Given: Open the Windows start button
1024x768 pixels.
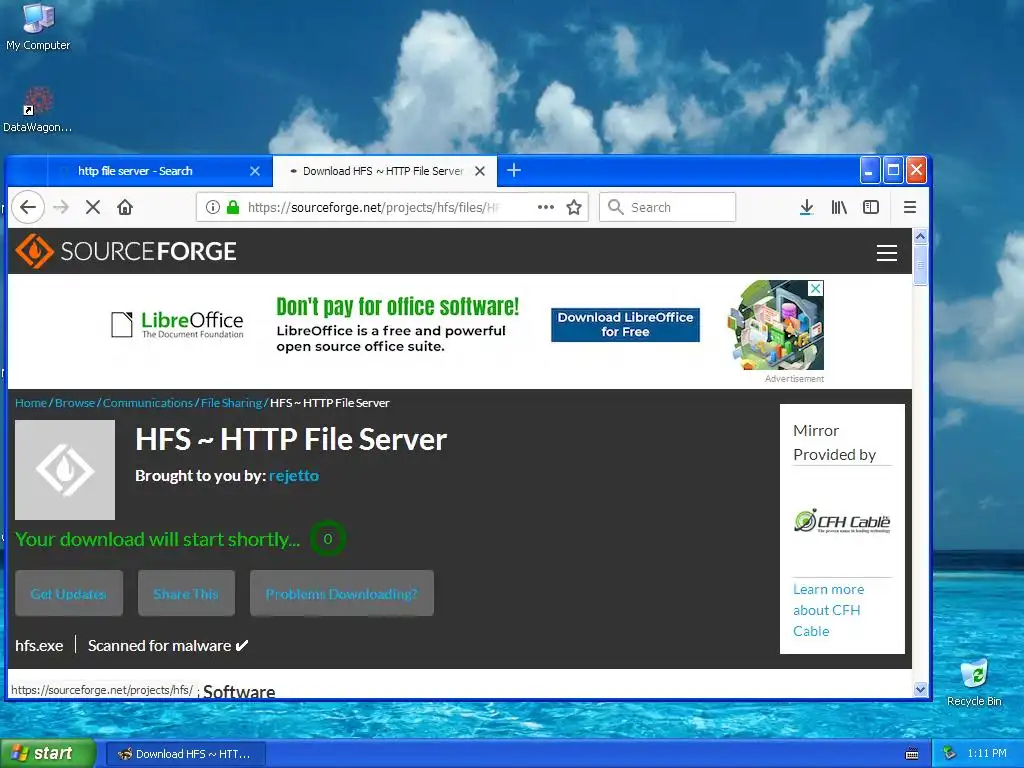Looking at the screenshot, I should (x=48, y=754).
